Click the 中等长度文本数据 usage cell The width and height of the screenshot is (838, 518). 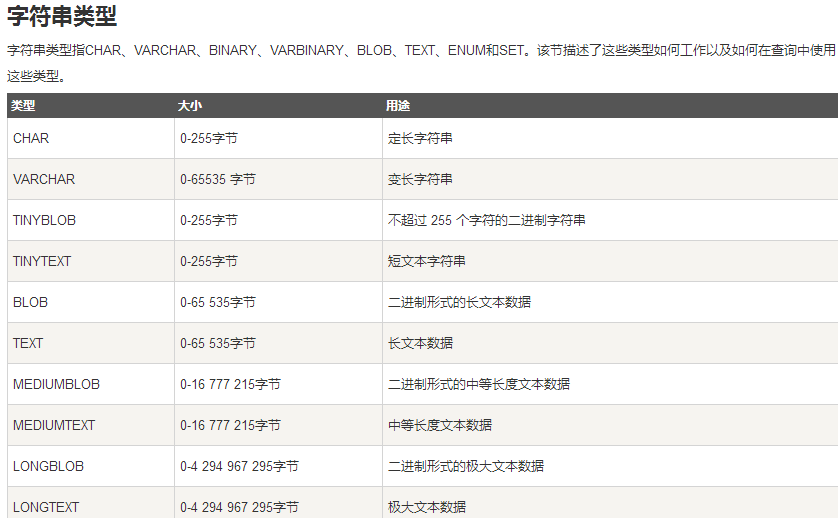[610, 425]
